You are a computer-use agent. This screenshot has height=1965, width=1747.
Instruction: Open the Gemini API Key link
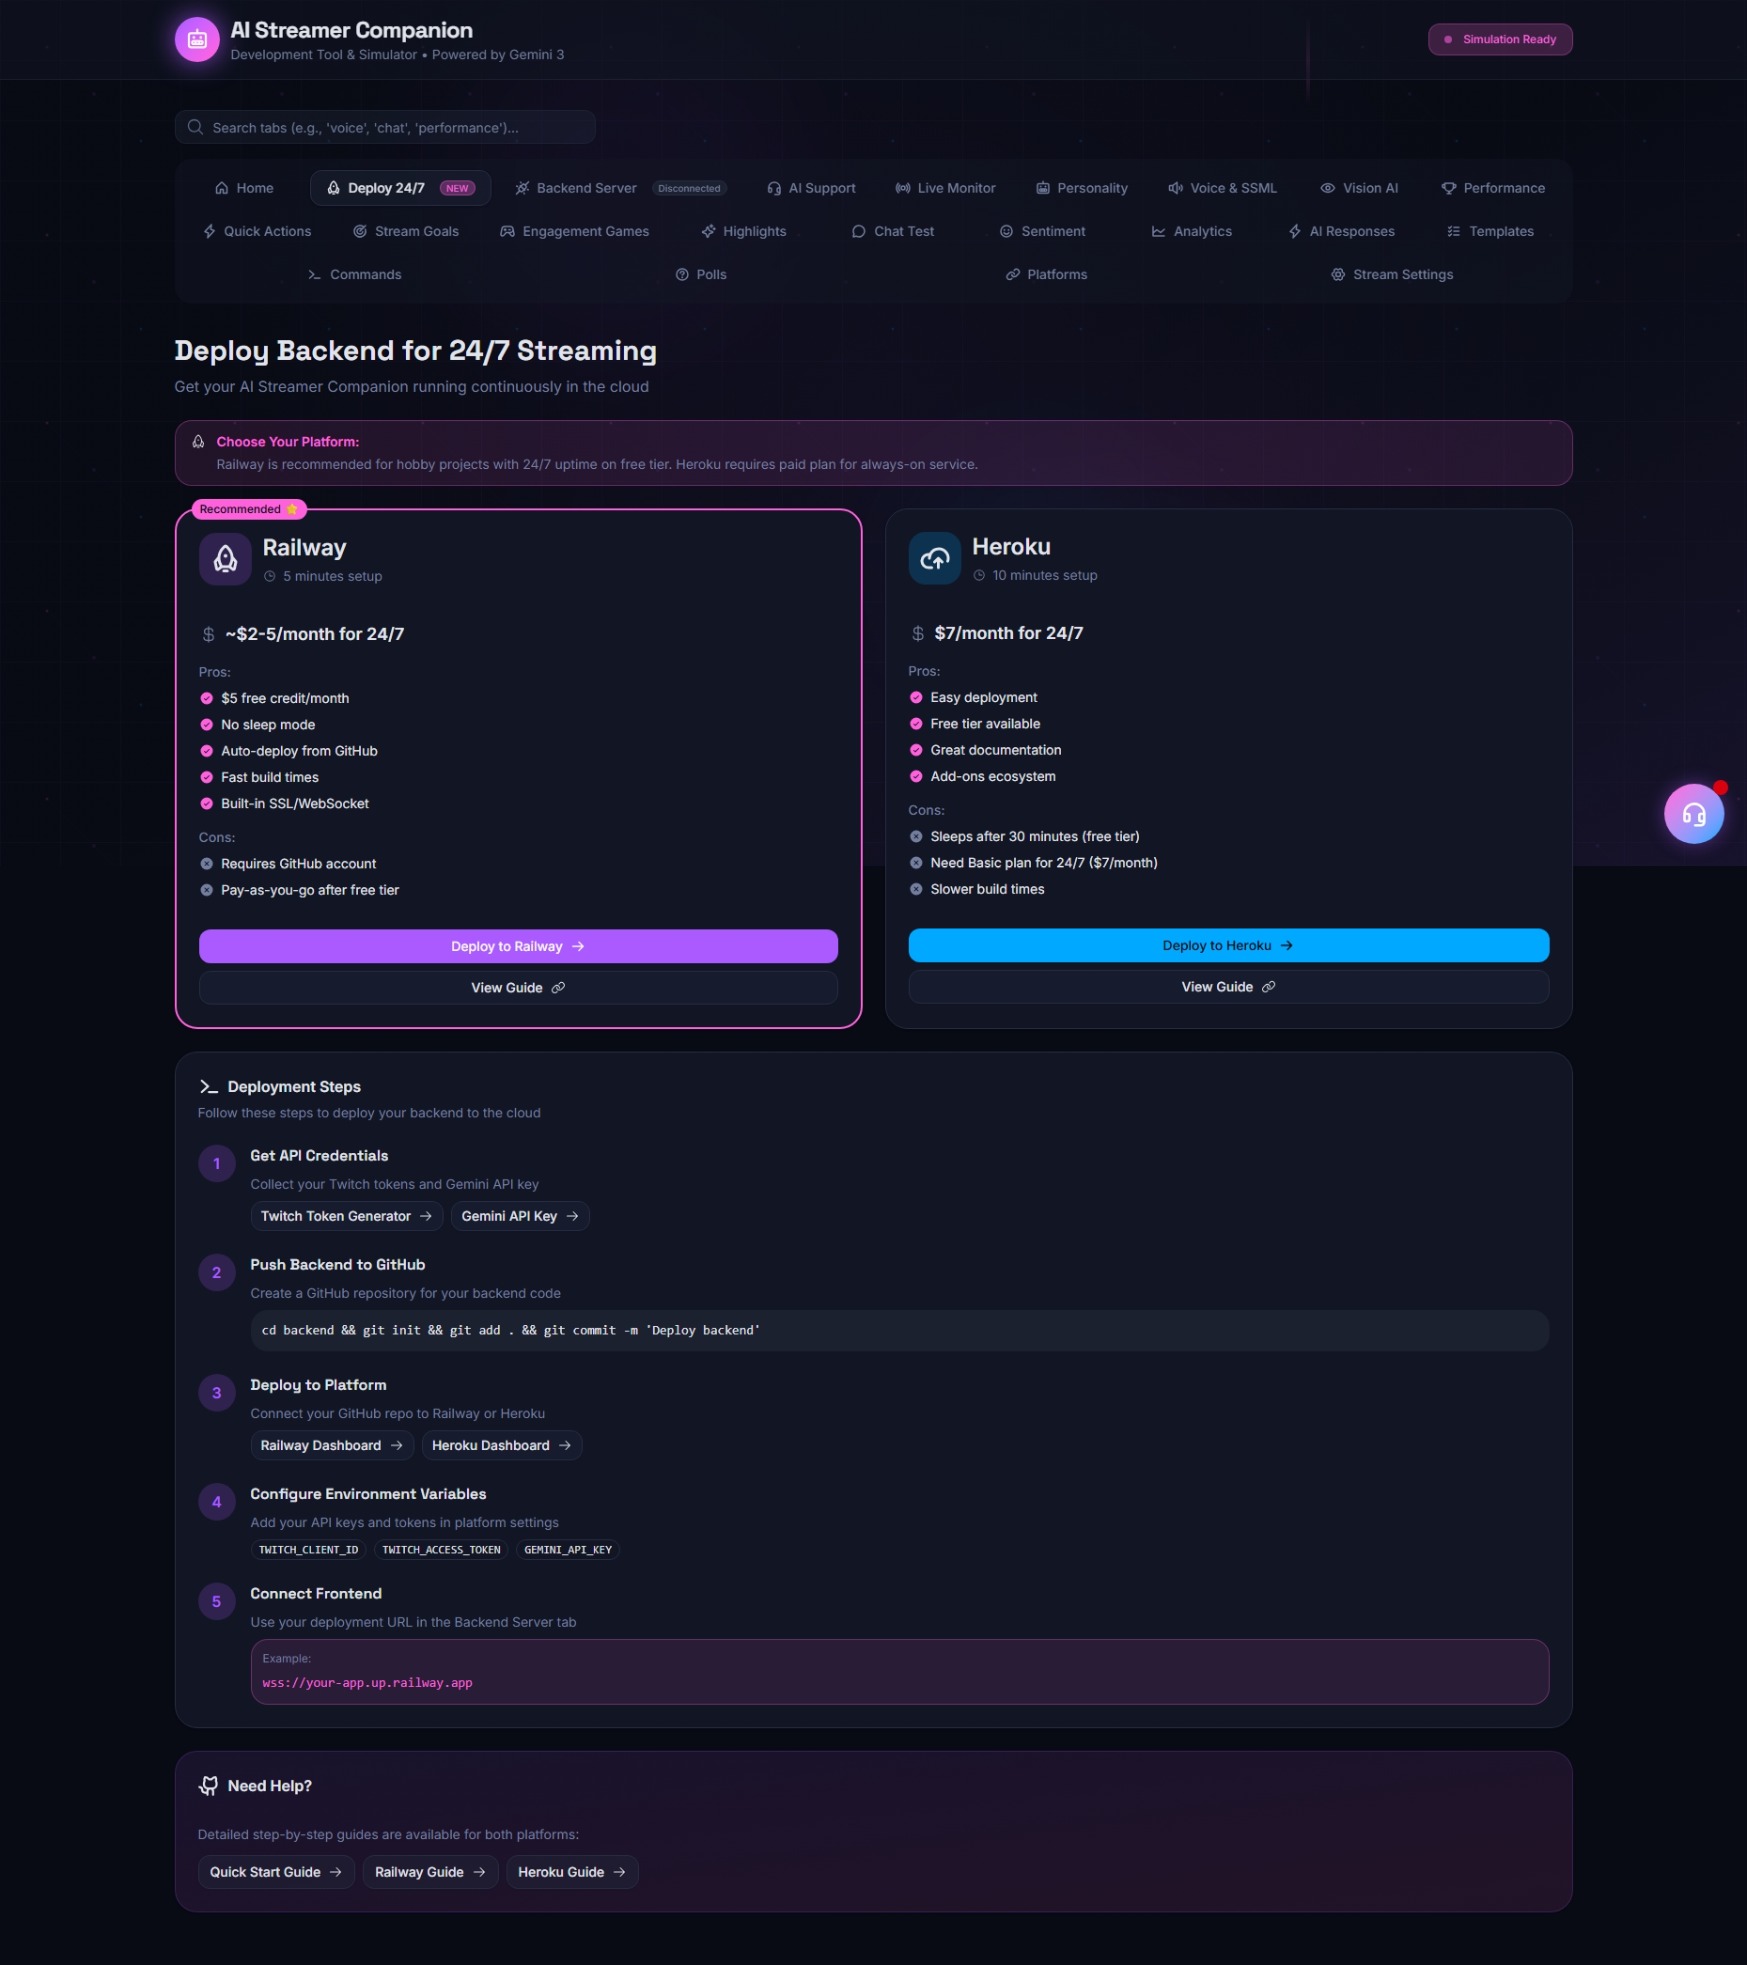[x=520, y=1216]
